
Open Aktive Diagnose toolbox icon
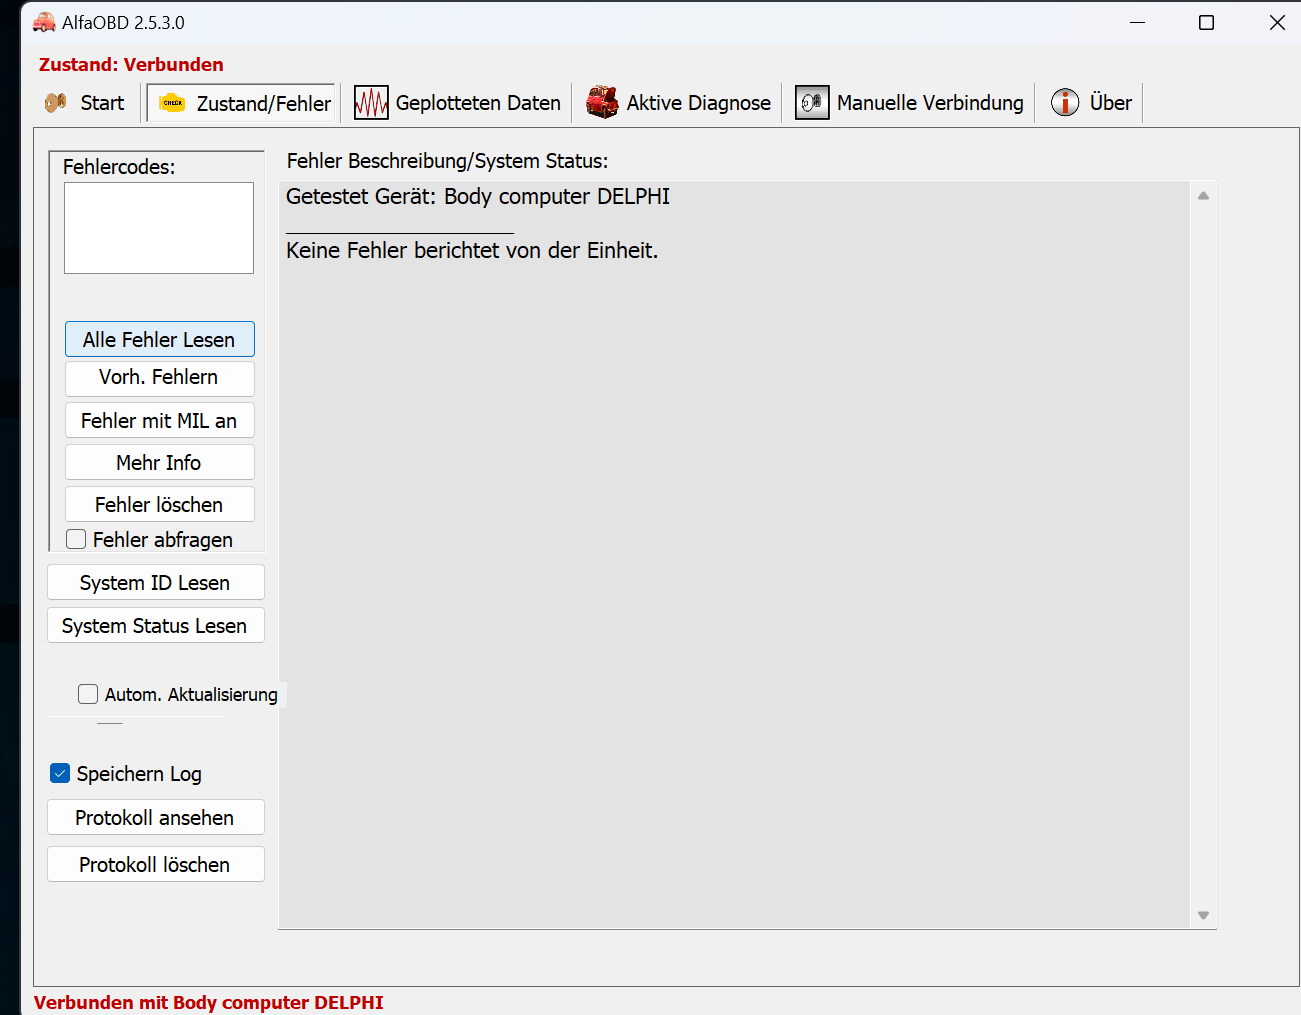602,103
